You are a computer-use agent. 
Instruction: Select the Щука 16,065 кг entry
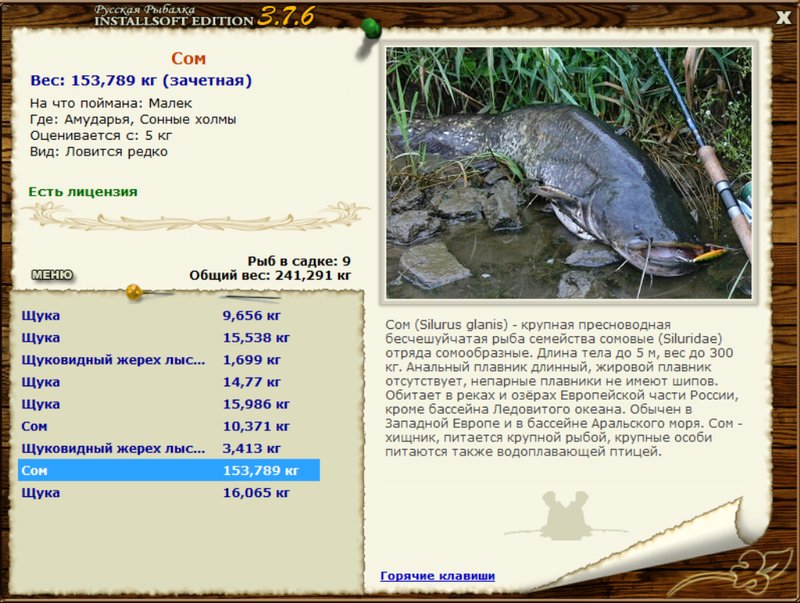[x=169, y=493]
